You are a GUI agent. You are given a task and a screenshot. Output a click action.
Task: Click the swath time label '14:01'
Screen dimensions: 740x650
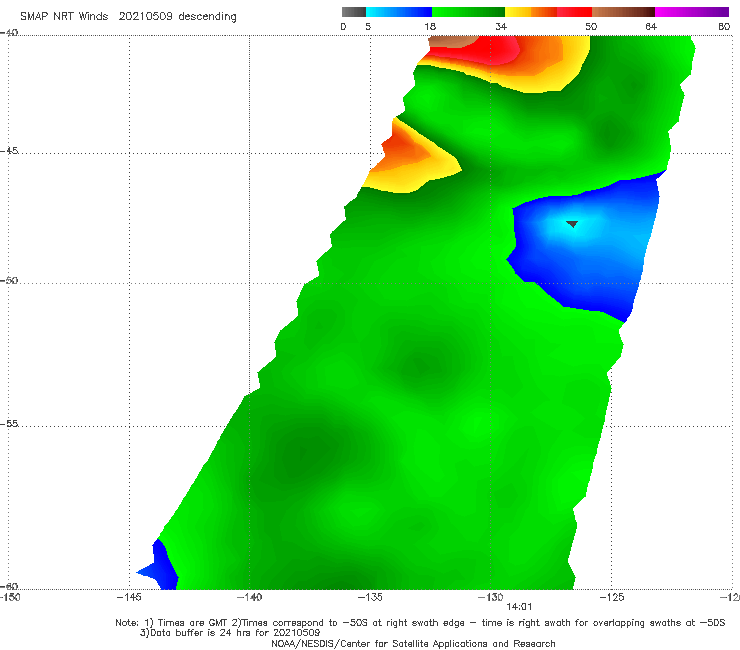(x=519, y=607)
